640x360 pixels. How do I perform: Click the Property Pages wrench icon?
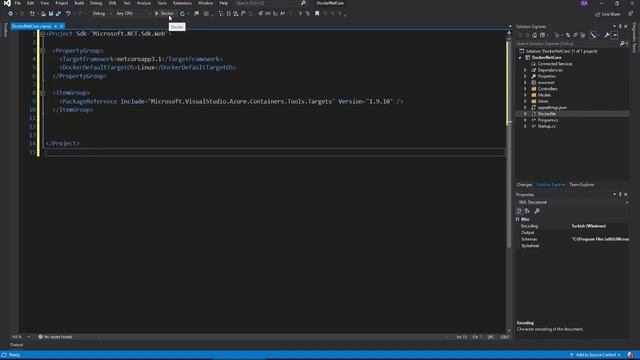pyautogui.click(x=537, y=211)
